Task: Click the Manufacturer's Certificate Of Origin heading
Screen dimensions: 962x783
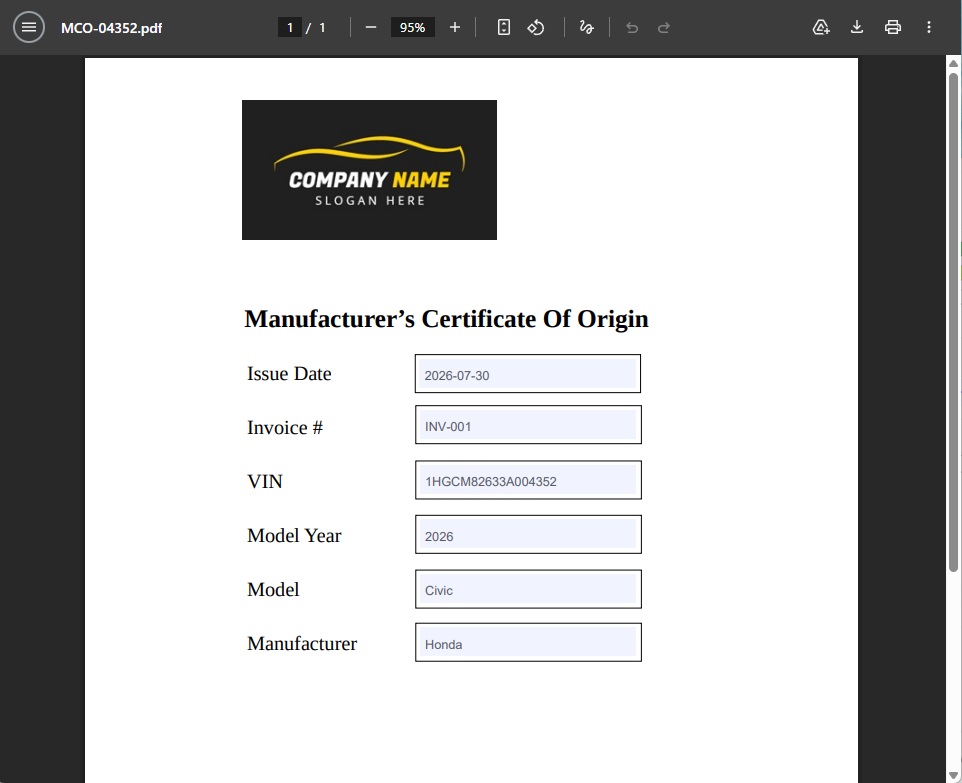Action: tap(447, 319)
